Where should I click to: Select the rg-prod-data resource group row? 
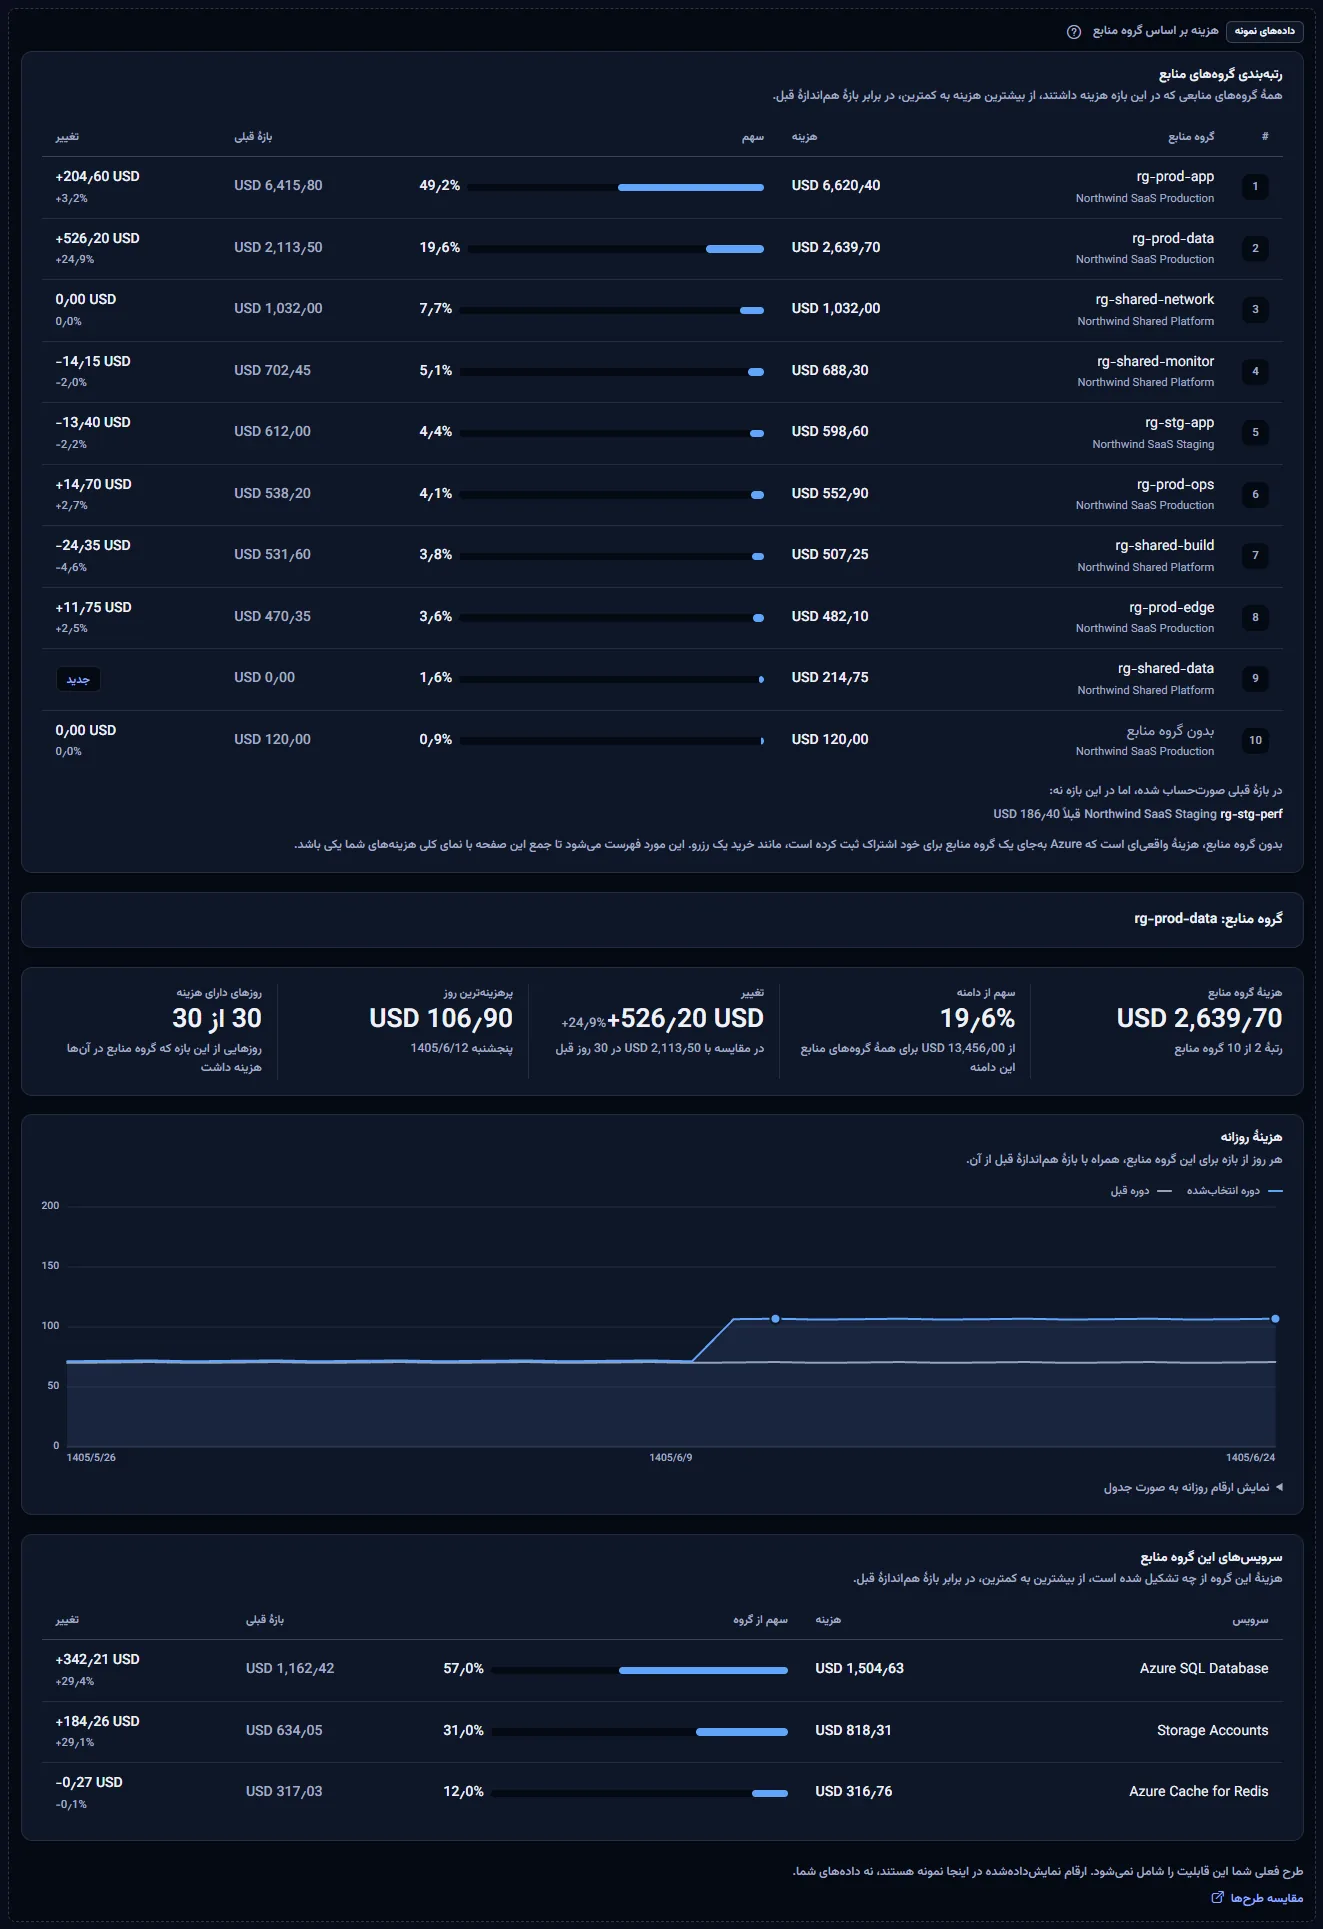coord(662,248)
